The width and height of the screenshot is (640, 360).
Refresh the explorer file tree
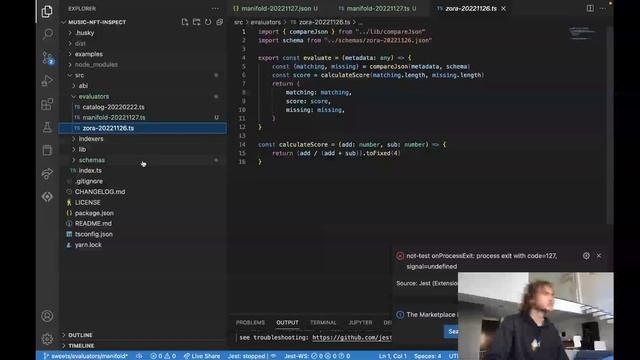coord(208,22)
